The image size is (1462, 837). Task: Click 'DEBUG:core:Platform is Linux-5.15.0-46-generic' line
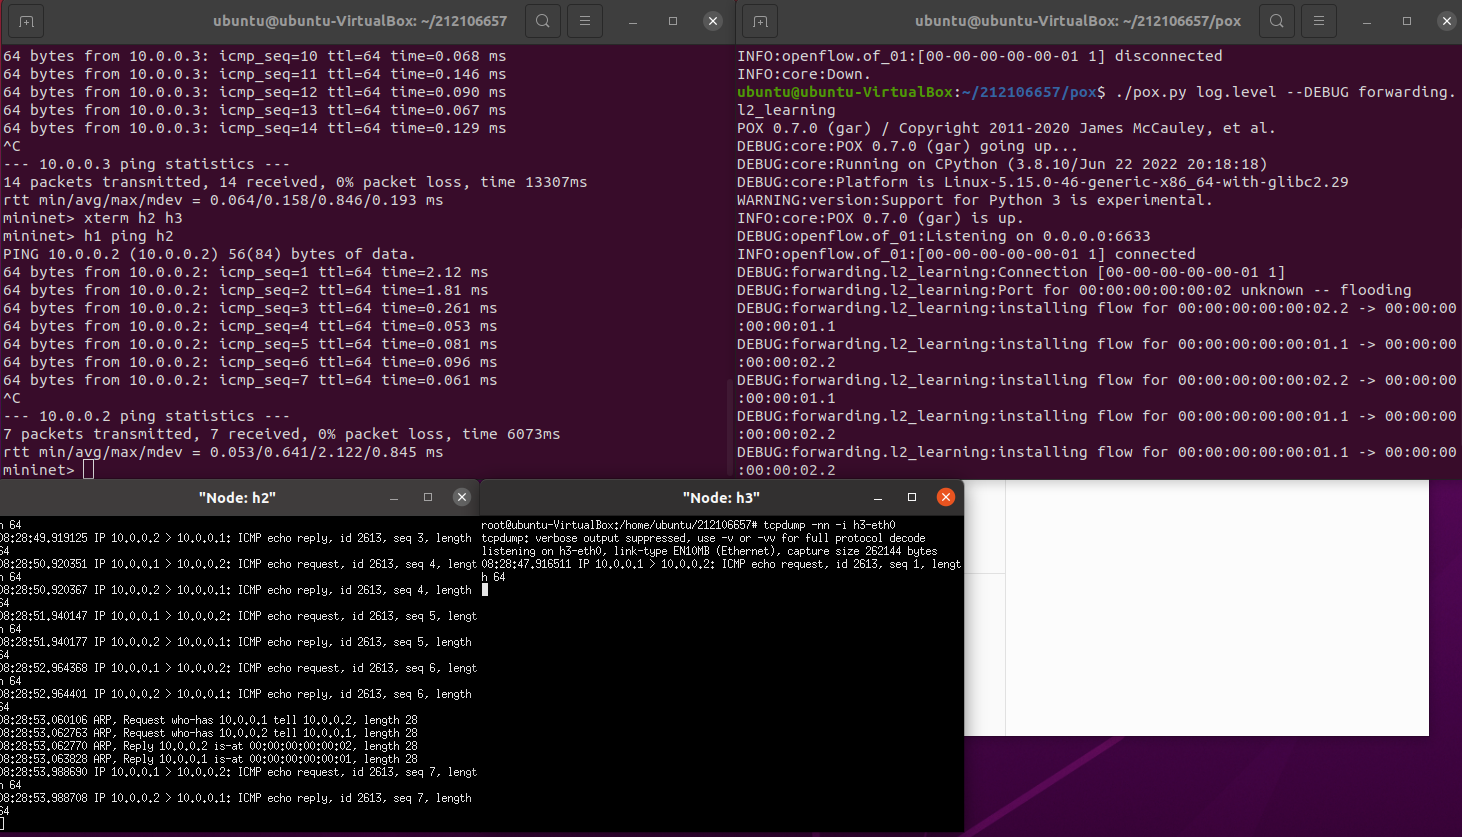coord(1043,182)
